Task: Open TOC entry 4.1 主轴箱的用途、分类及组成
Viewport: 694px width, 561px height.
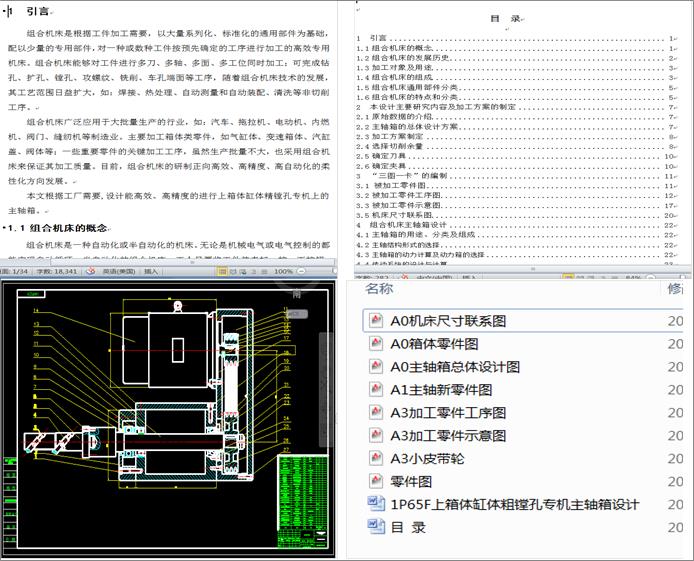Action: click(517, 235)
